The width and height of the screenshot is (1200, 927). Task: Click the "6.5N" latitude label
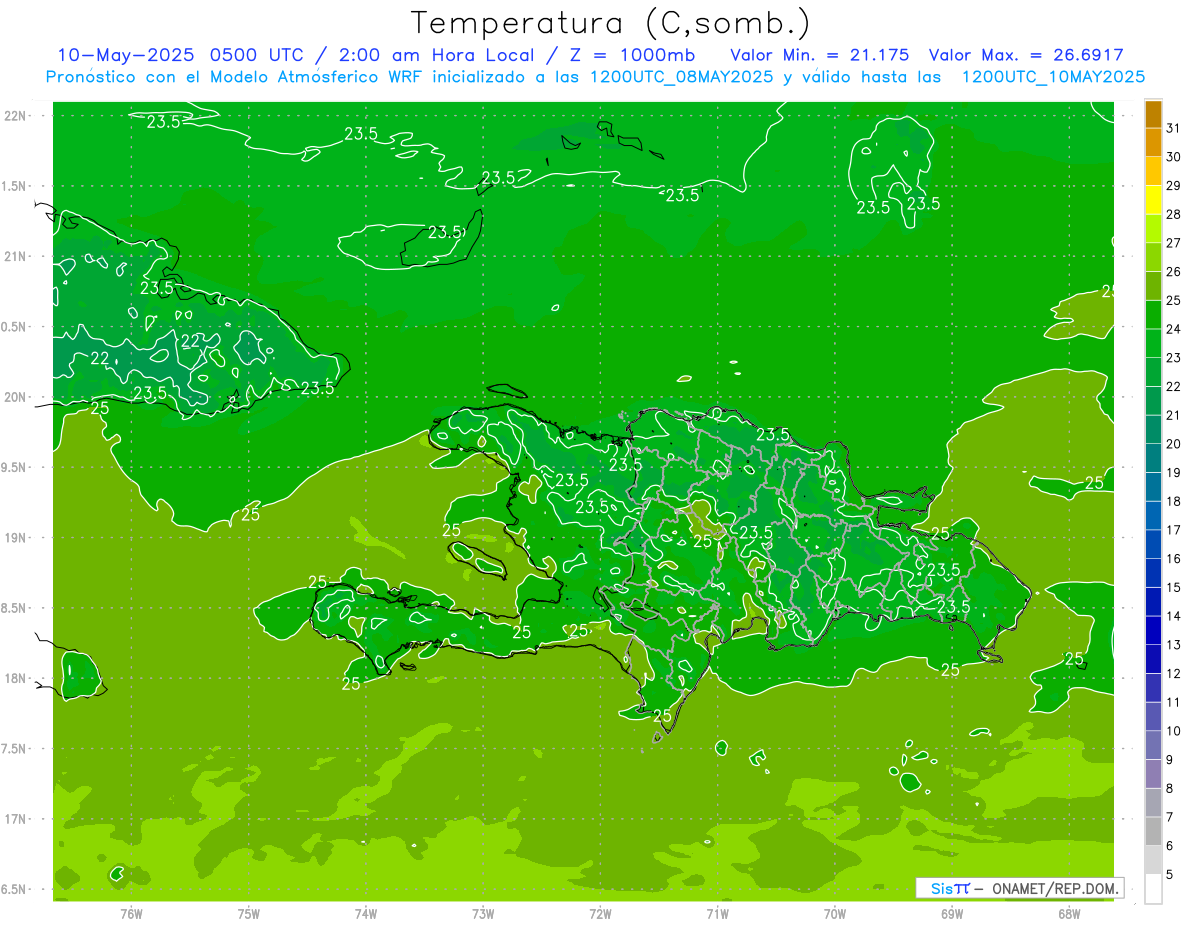[15, 889]
